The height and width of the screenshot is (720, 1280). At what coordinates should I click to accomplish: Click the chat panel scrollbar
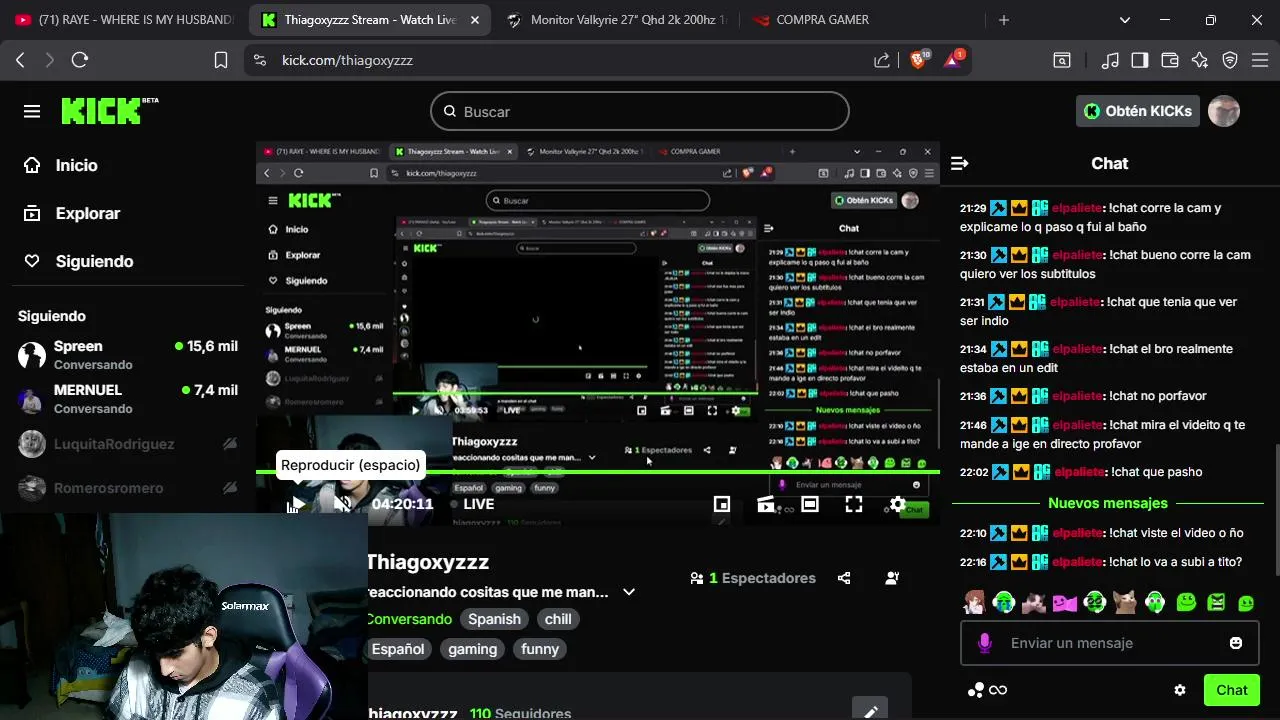pos(1276,510)
